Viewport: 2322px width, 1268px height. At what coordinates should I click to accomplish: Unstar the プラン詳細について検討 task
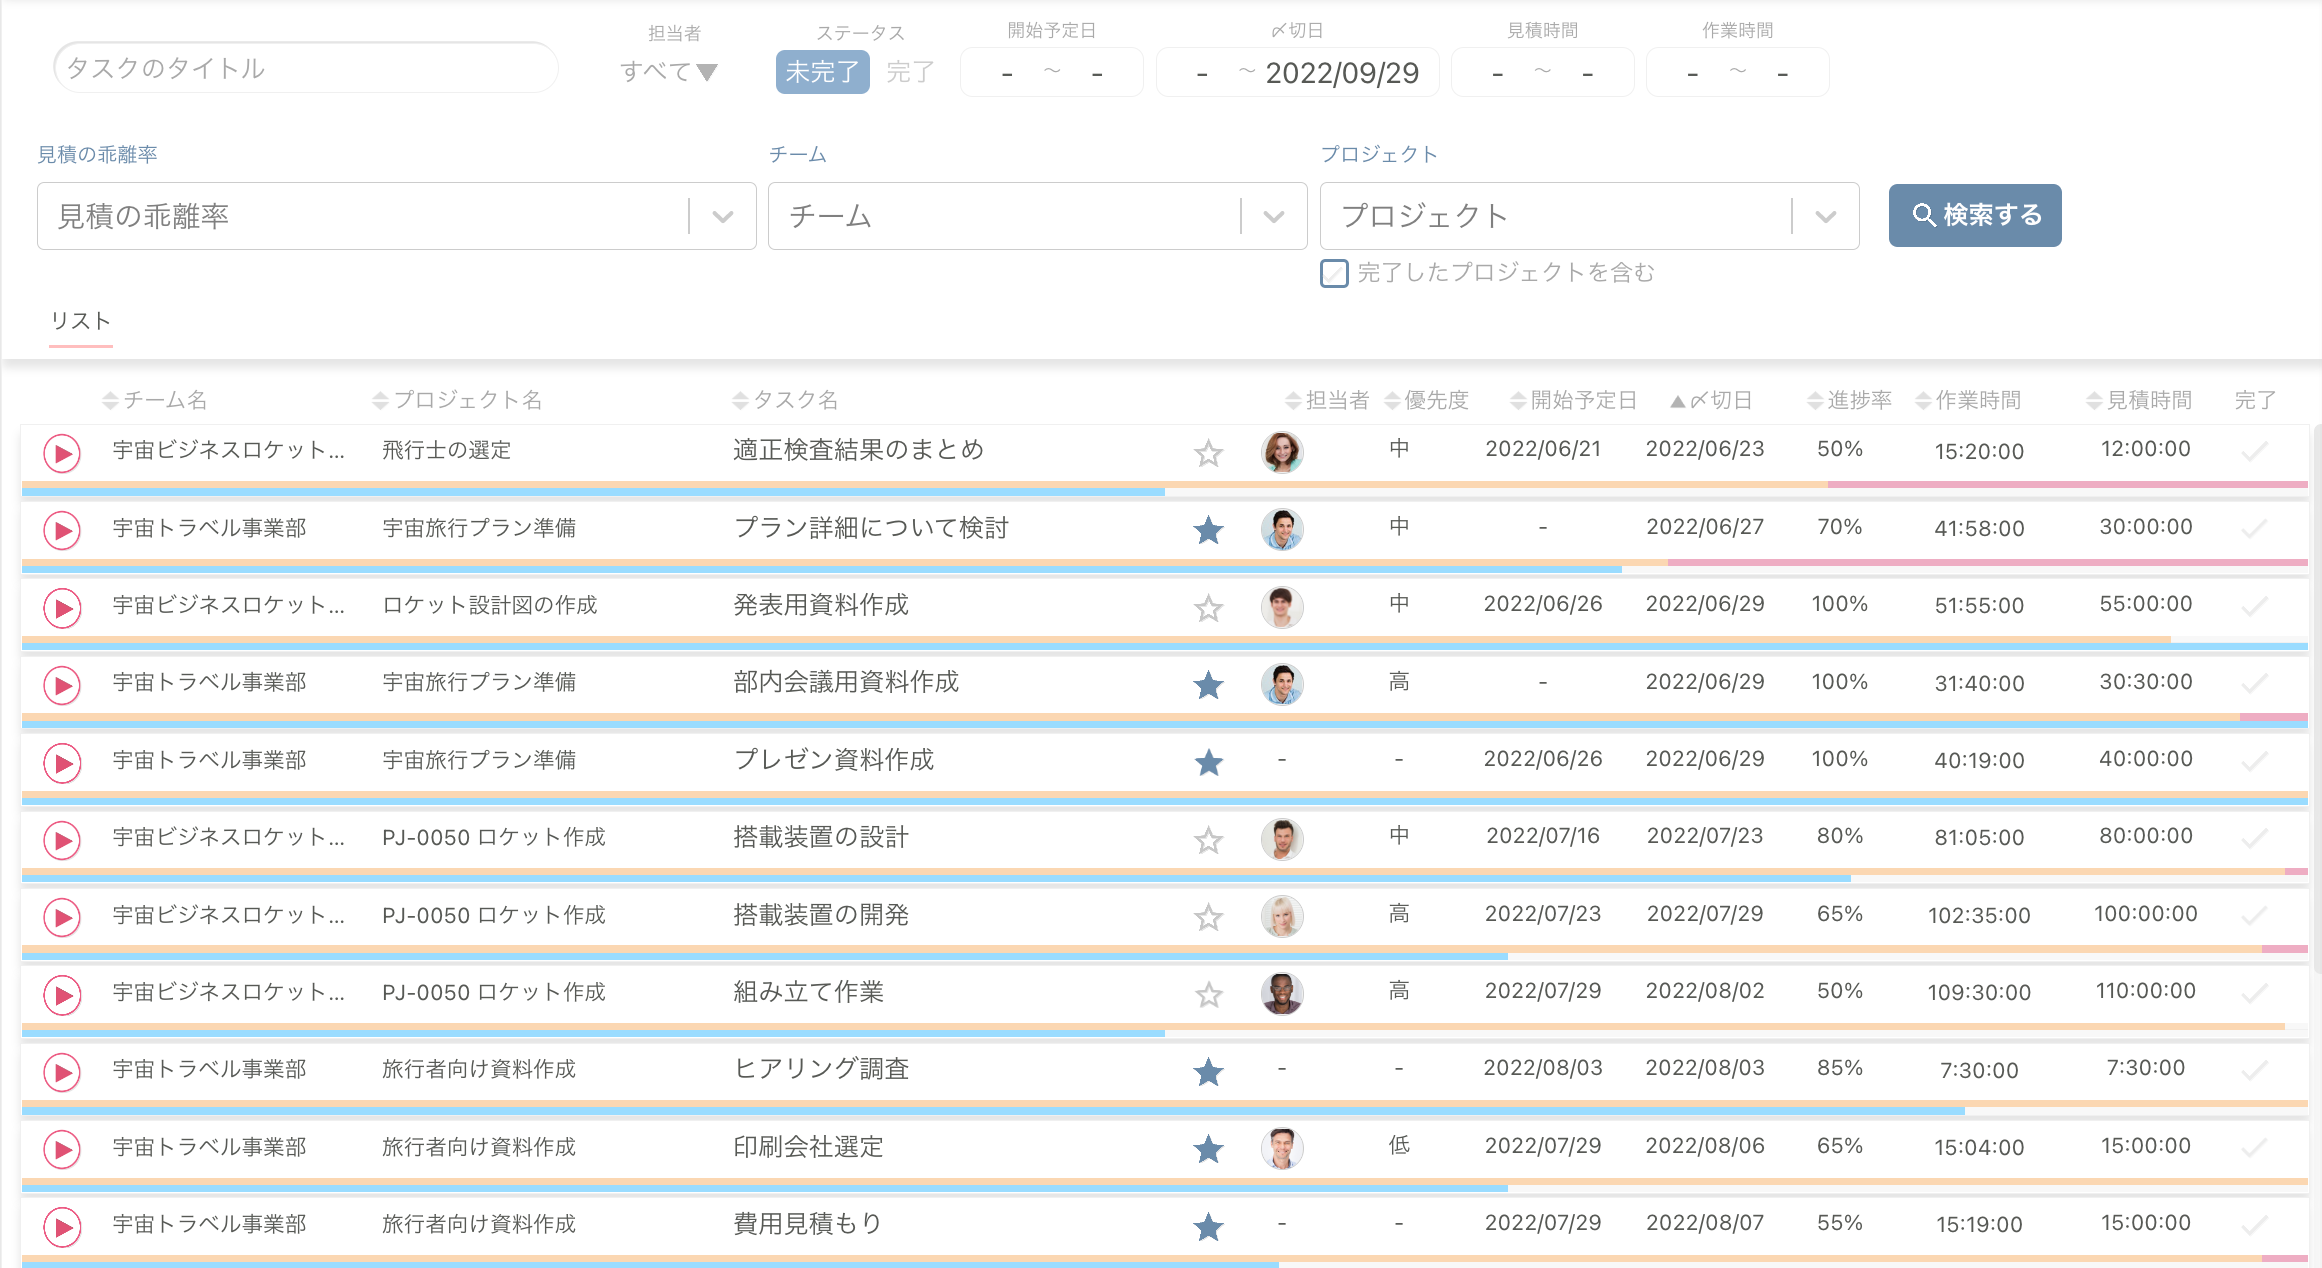click(1208, 530)
